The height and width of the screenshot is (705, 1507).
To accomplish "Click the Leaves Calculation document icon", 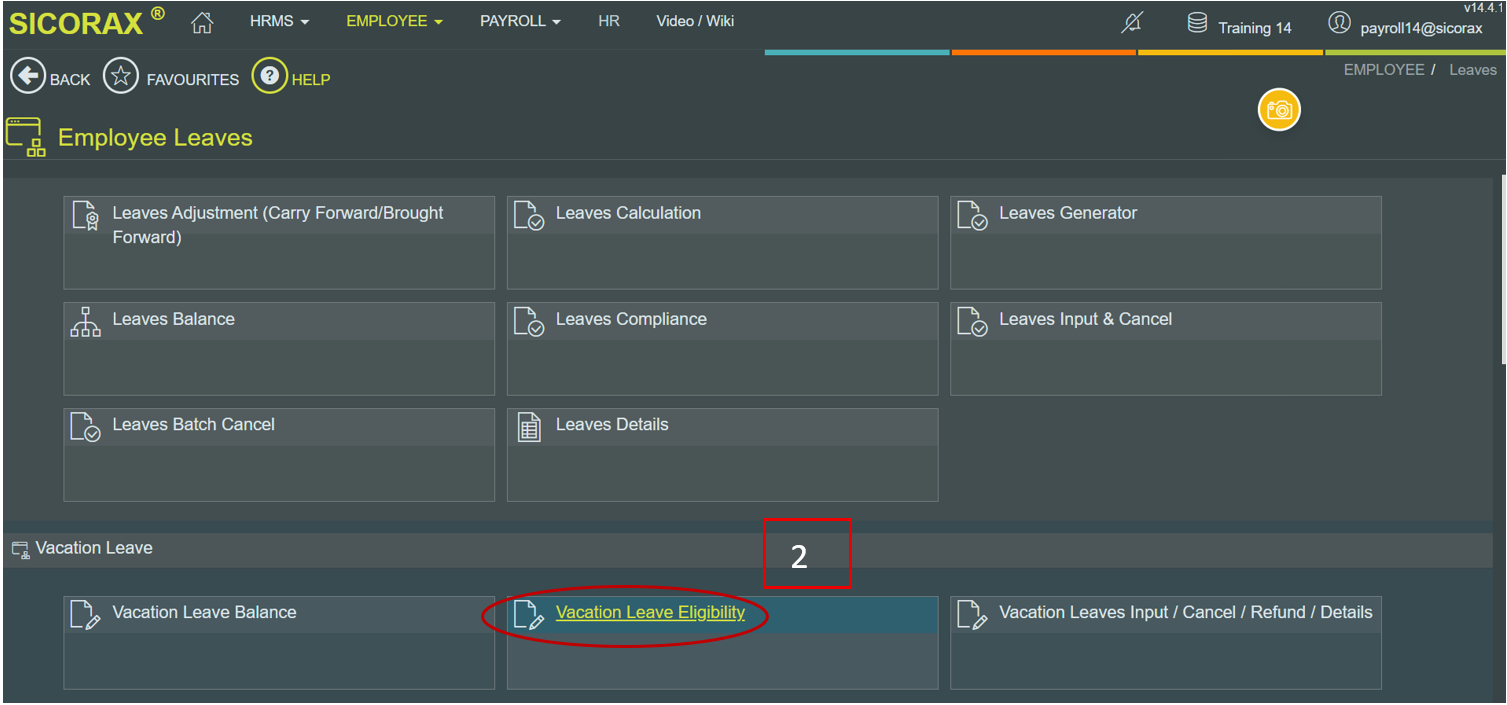I will [529, 215].
